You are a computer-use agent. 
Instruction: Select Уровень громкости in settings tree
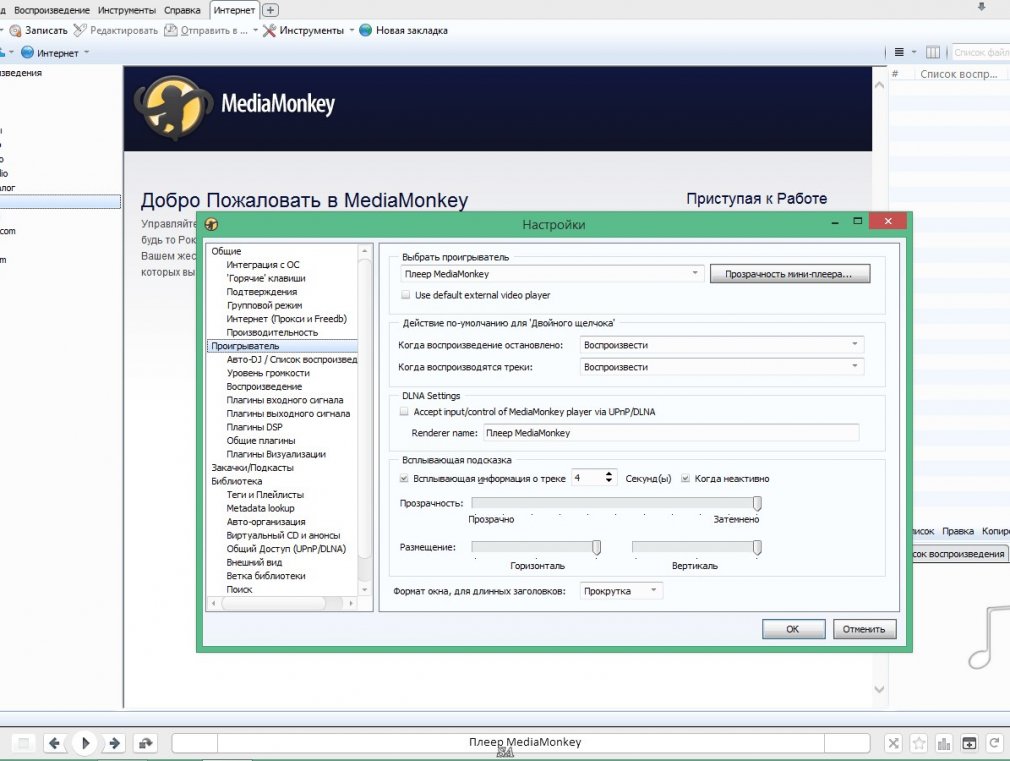[x=267, y=373]
